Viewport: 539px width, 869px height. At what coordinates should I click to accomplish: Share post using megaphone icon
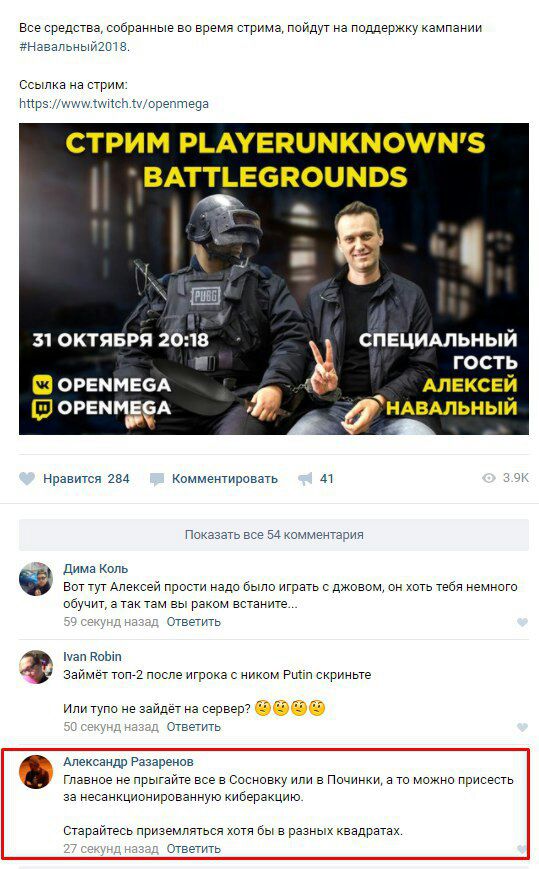pyautogui.click(x=305, y=479)
